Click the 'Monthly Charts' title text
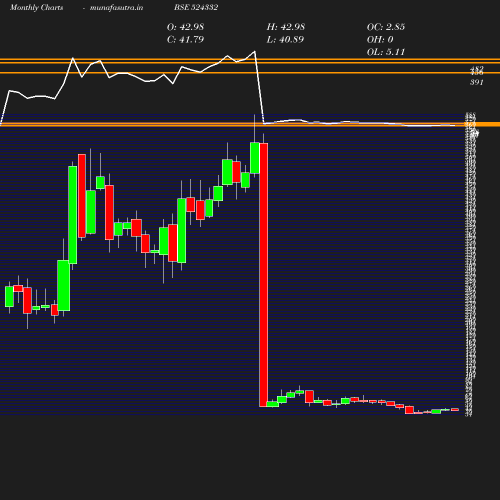 tap(36, 7)
